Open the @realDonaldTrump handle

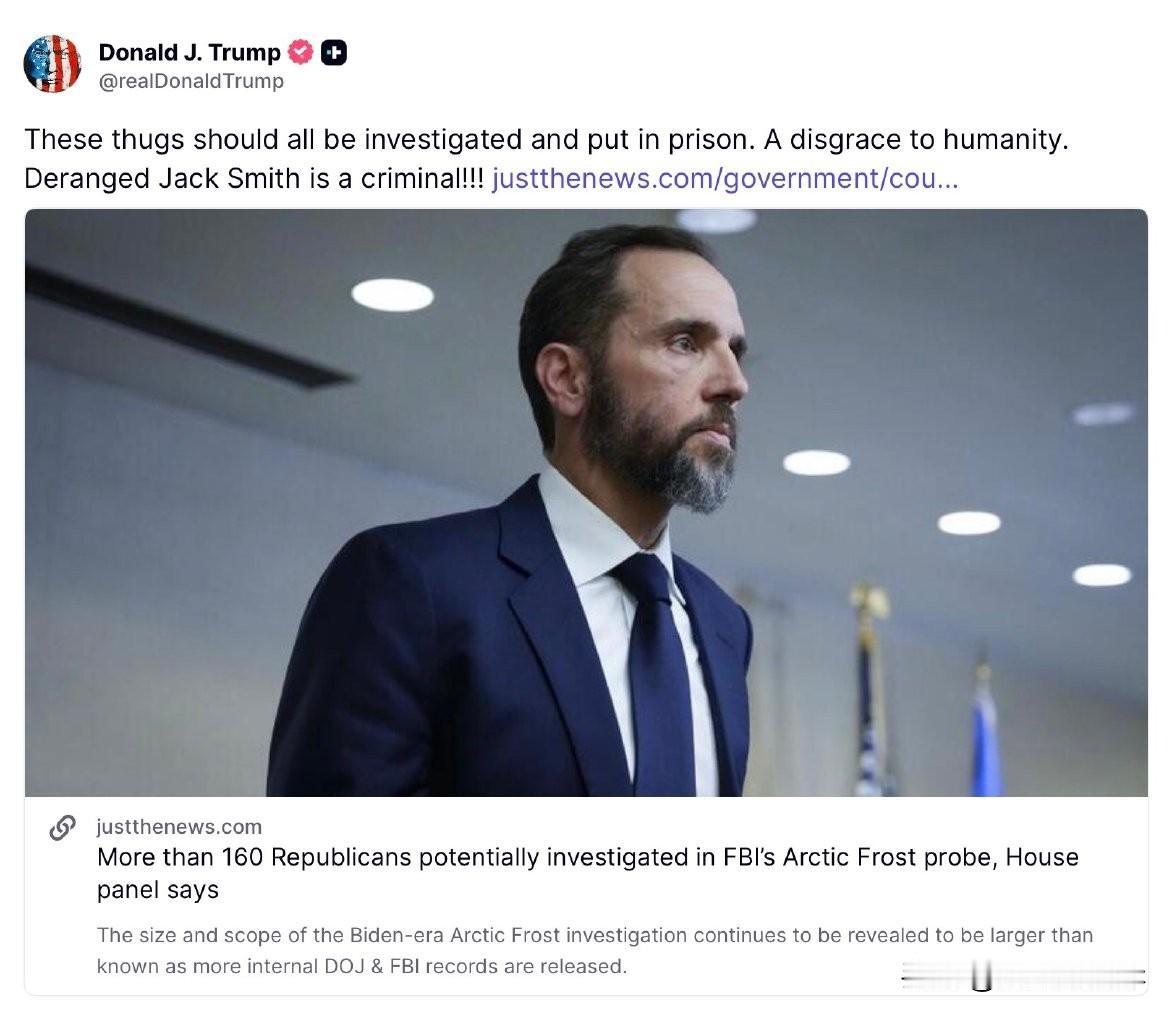191,81
